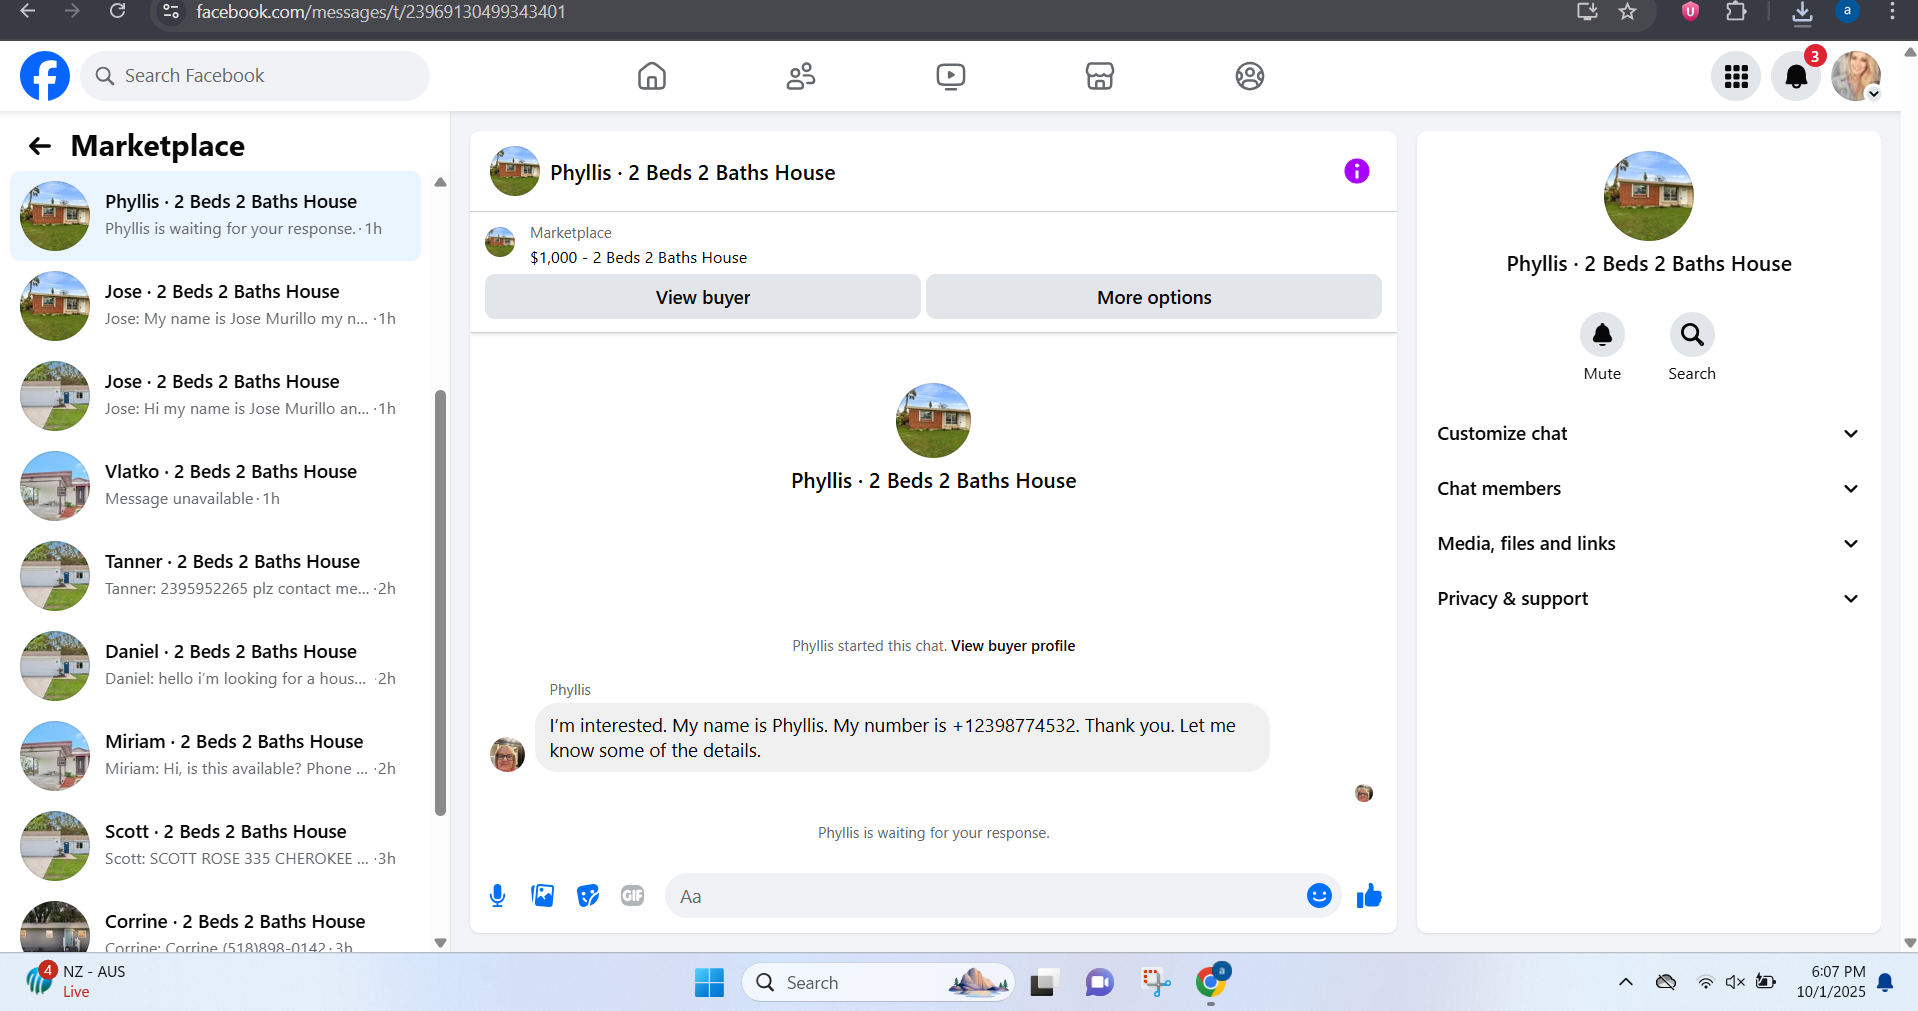Choose a GIF to send
The height and width of the screenshot is (1011, 1918).
633,896
